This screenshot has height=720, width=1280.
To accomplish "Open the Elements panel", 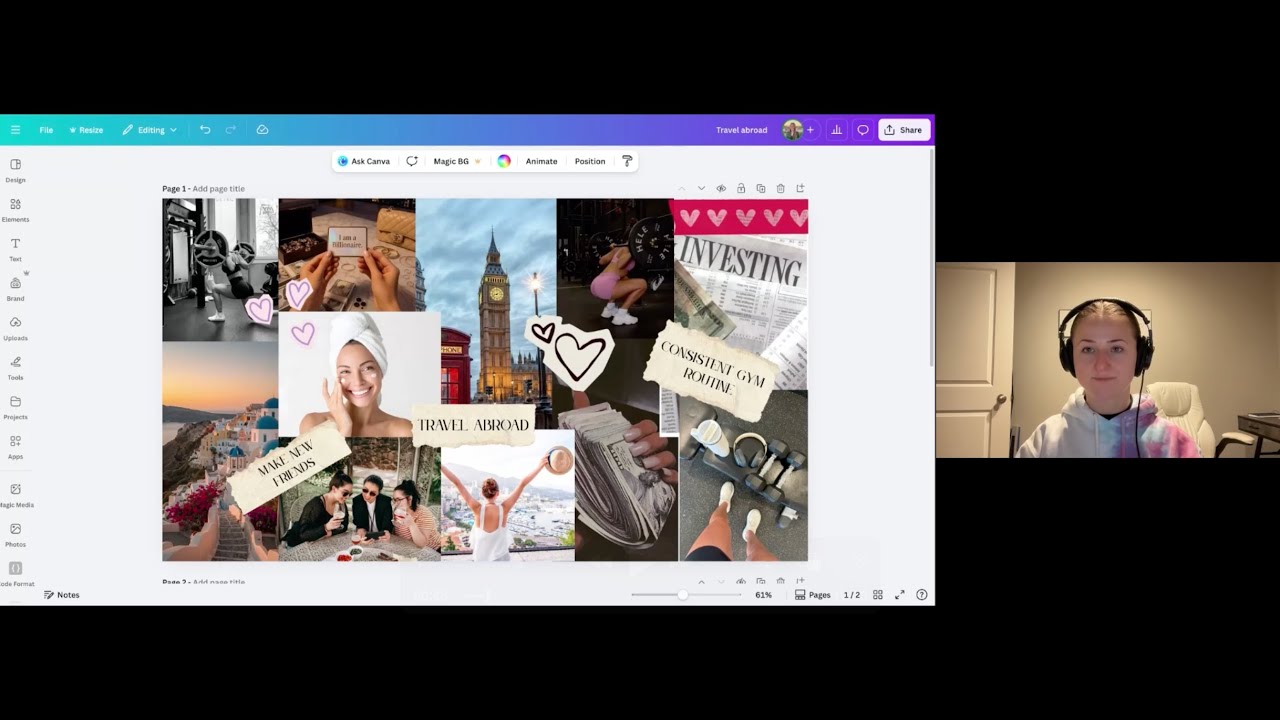I will coord(15,210).
